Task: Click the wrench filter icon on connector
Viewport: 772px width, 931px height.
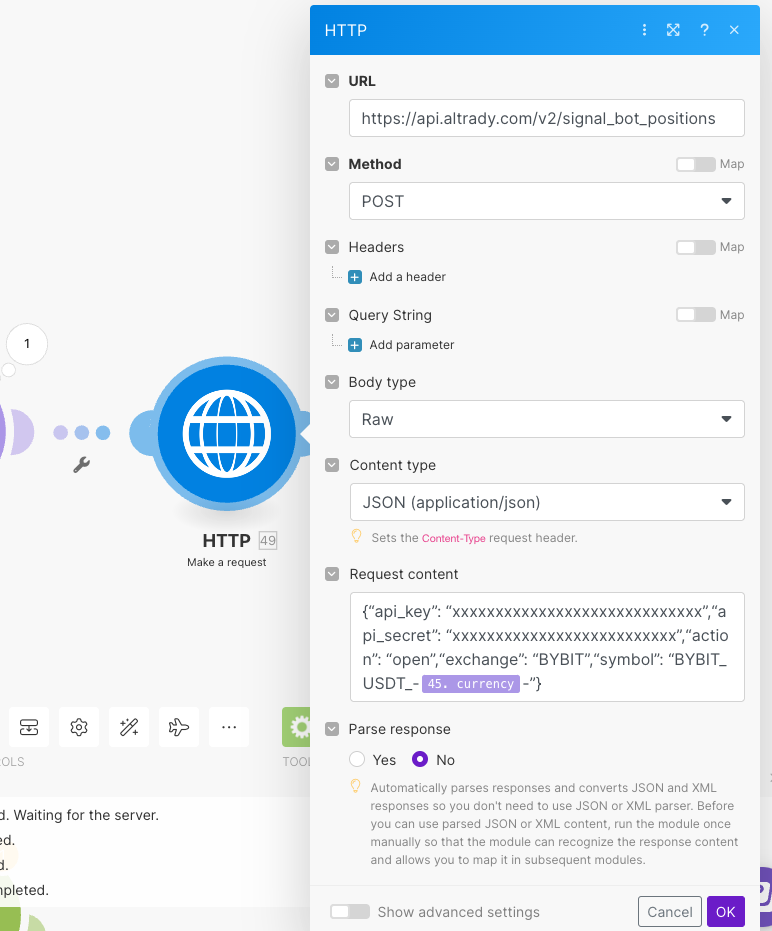Action: tap(82, 464)
